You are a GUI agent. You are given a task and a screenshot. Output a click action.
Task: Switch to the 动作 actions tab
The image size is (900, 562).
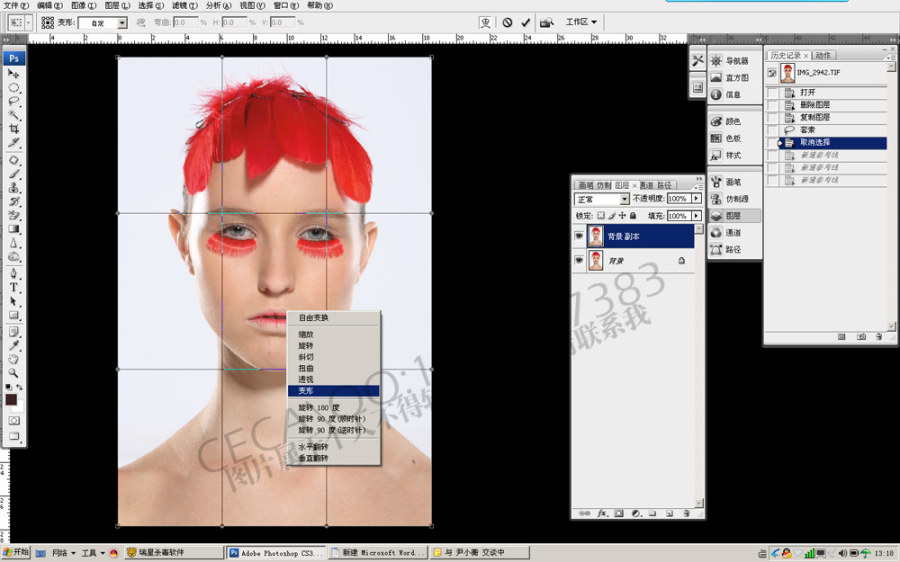pos(823,55)
